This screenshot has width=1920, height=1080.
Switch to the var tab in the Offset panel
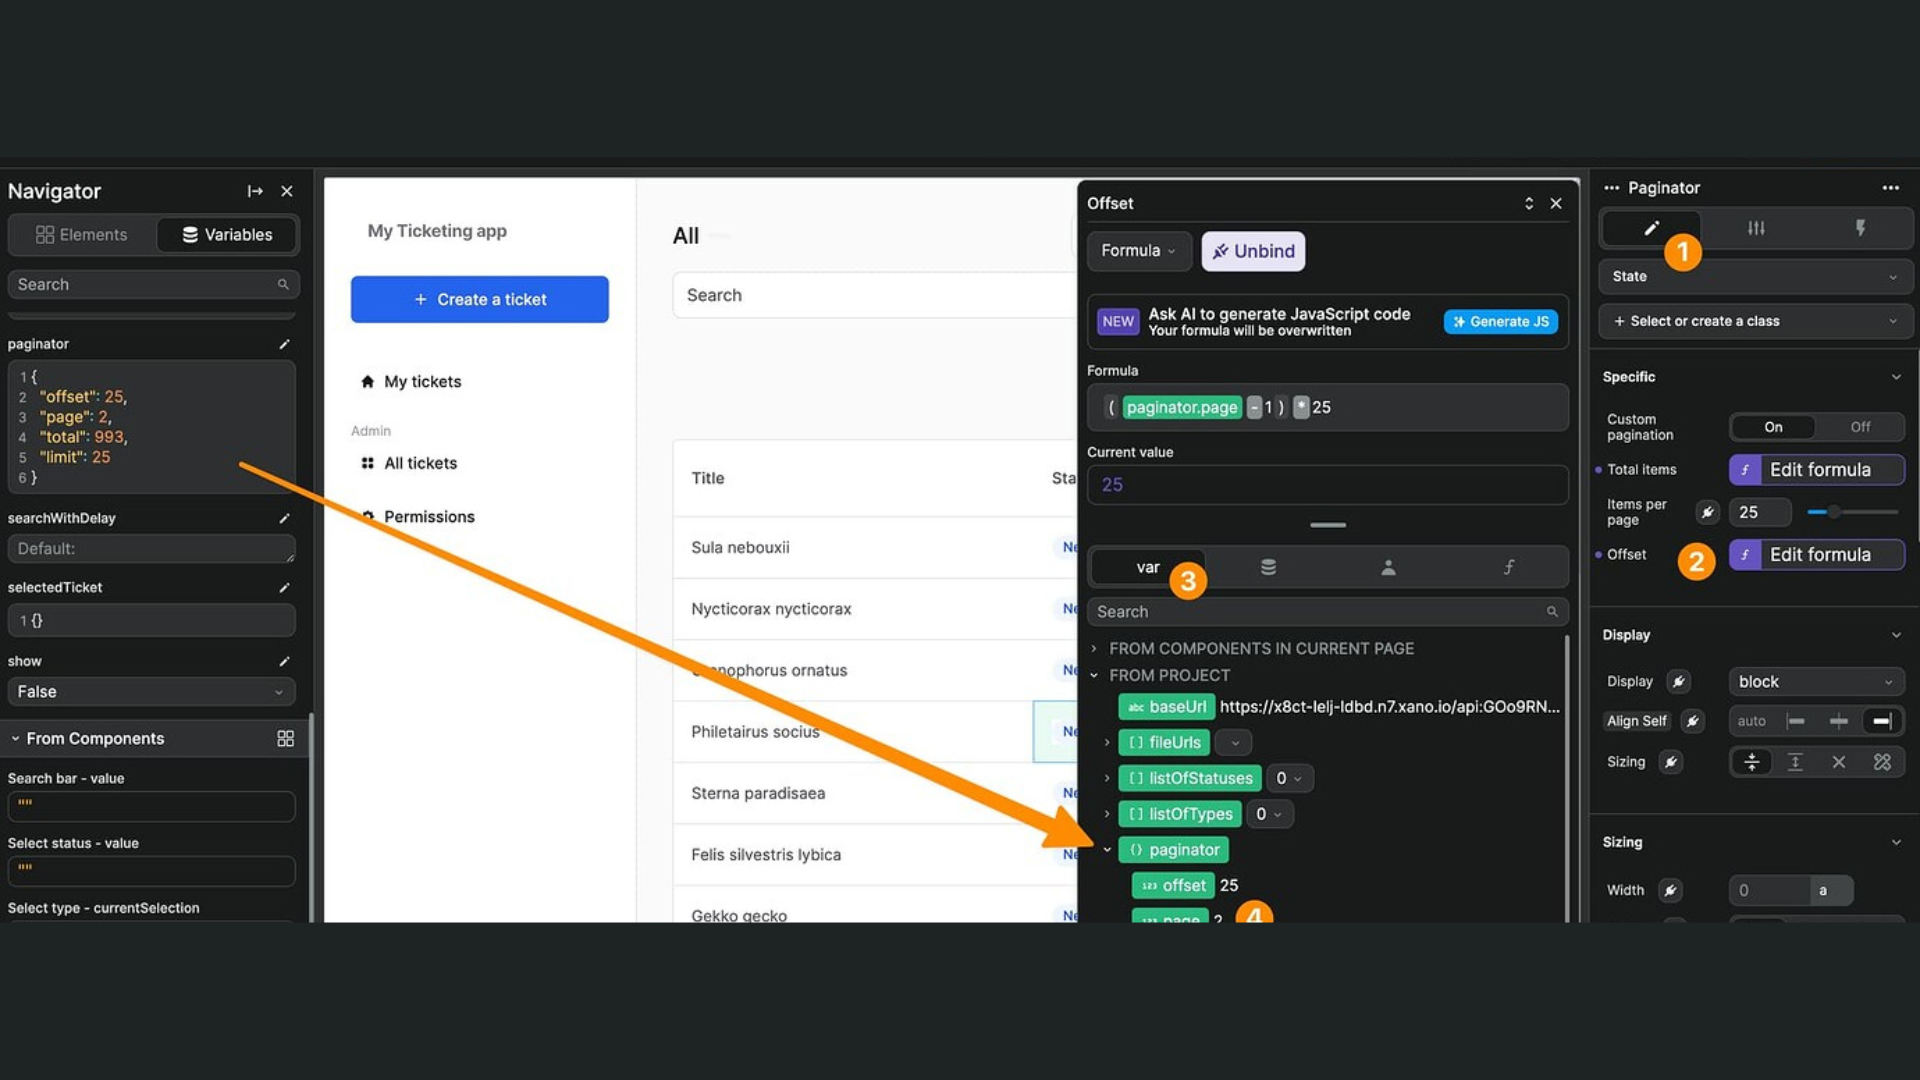1147,566
